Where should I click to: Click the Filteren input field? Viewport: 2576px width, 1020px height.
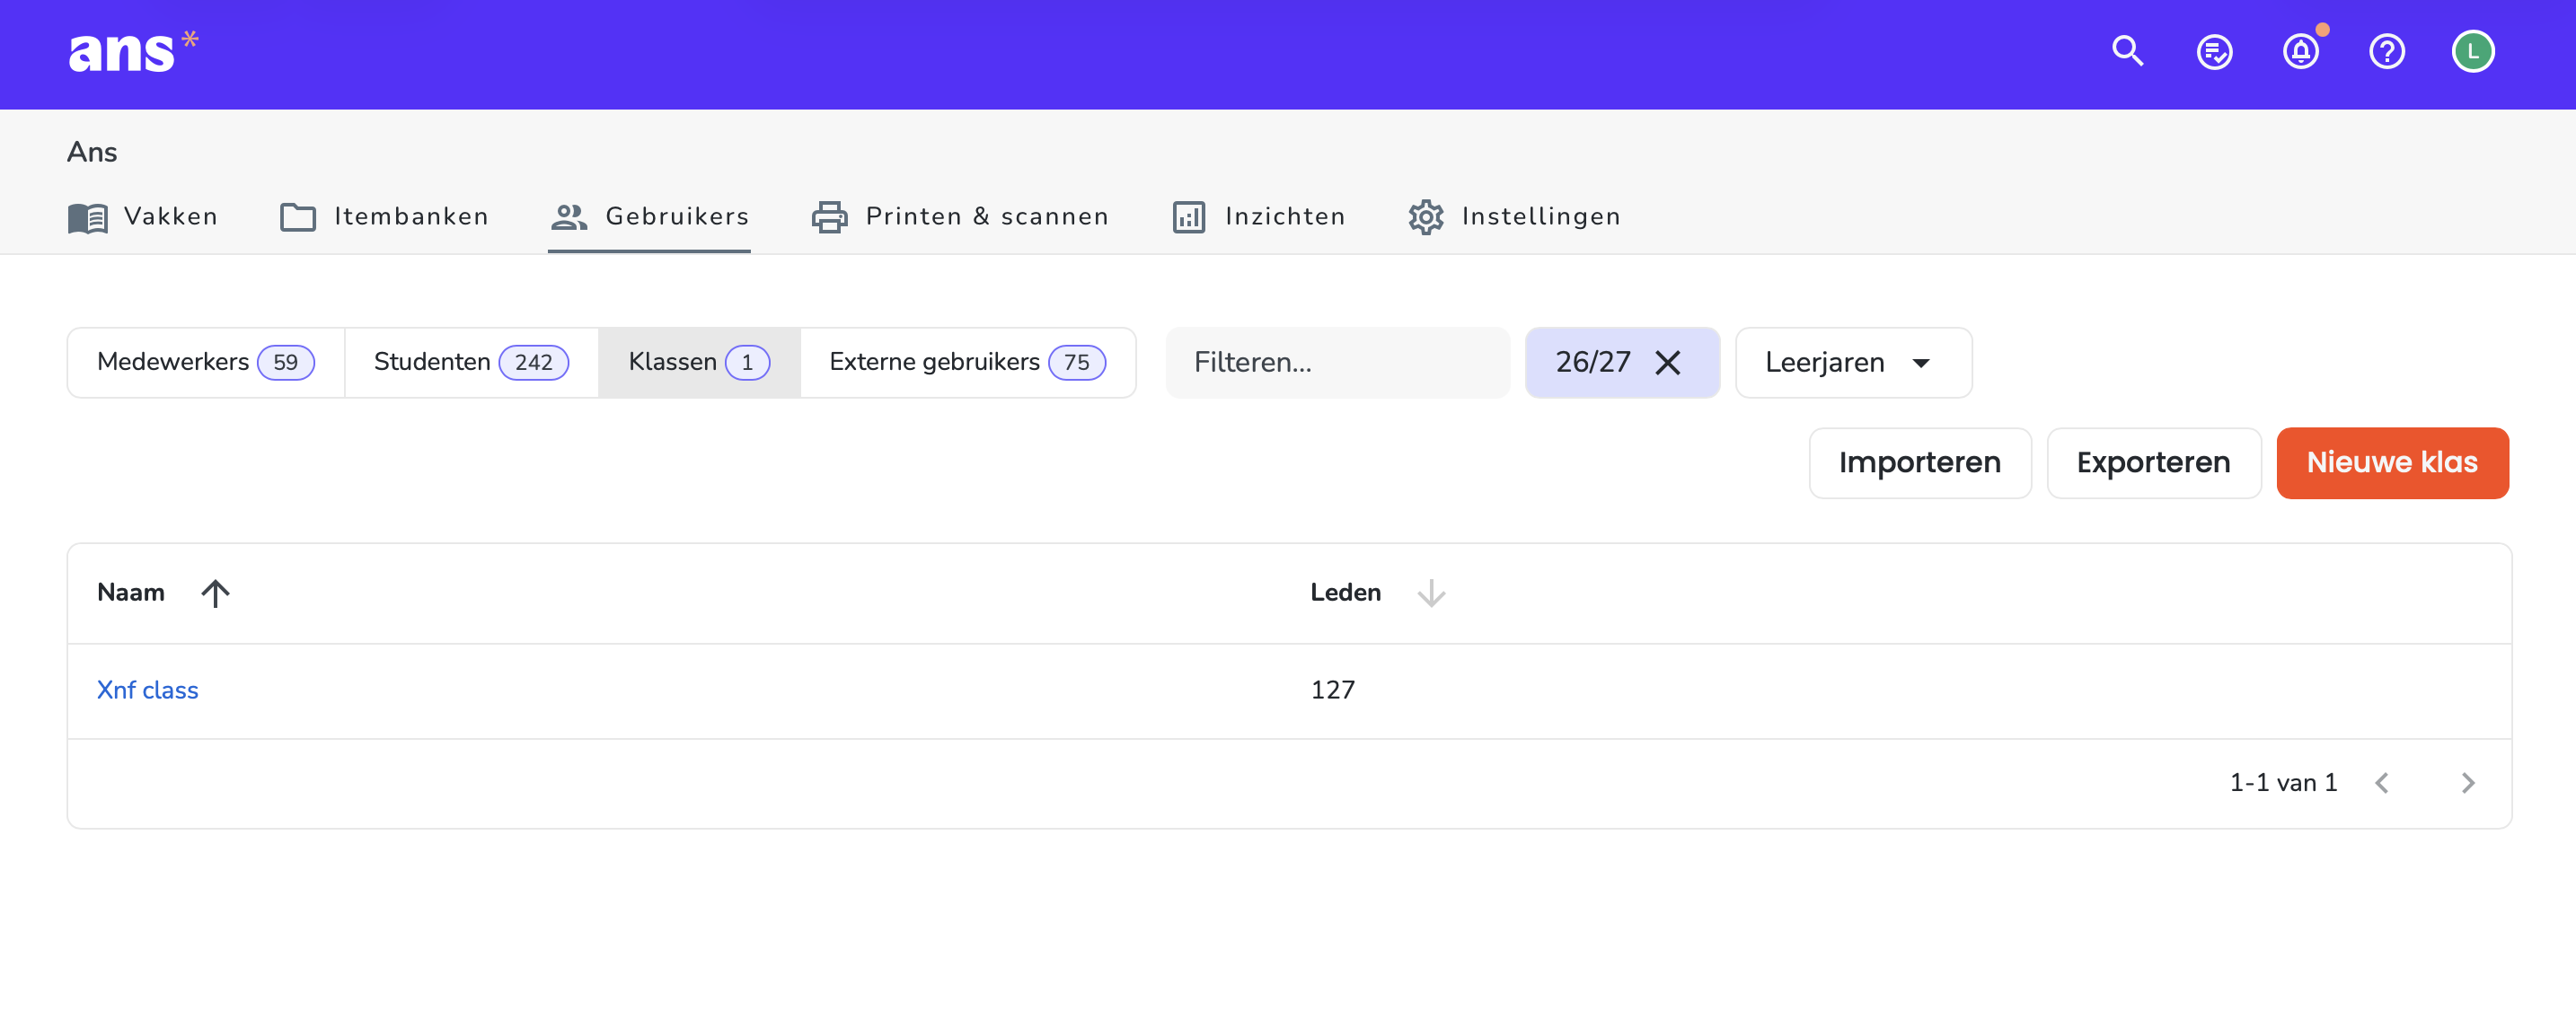point(1337,362)
